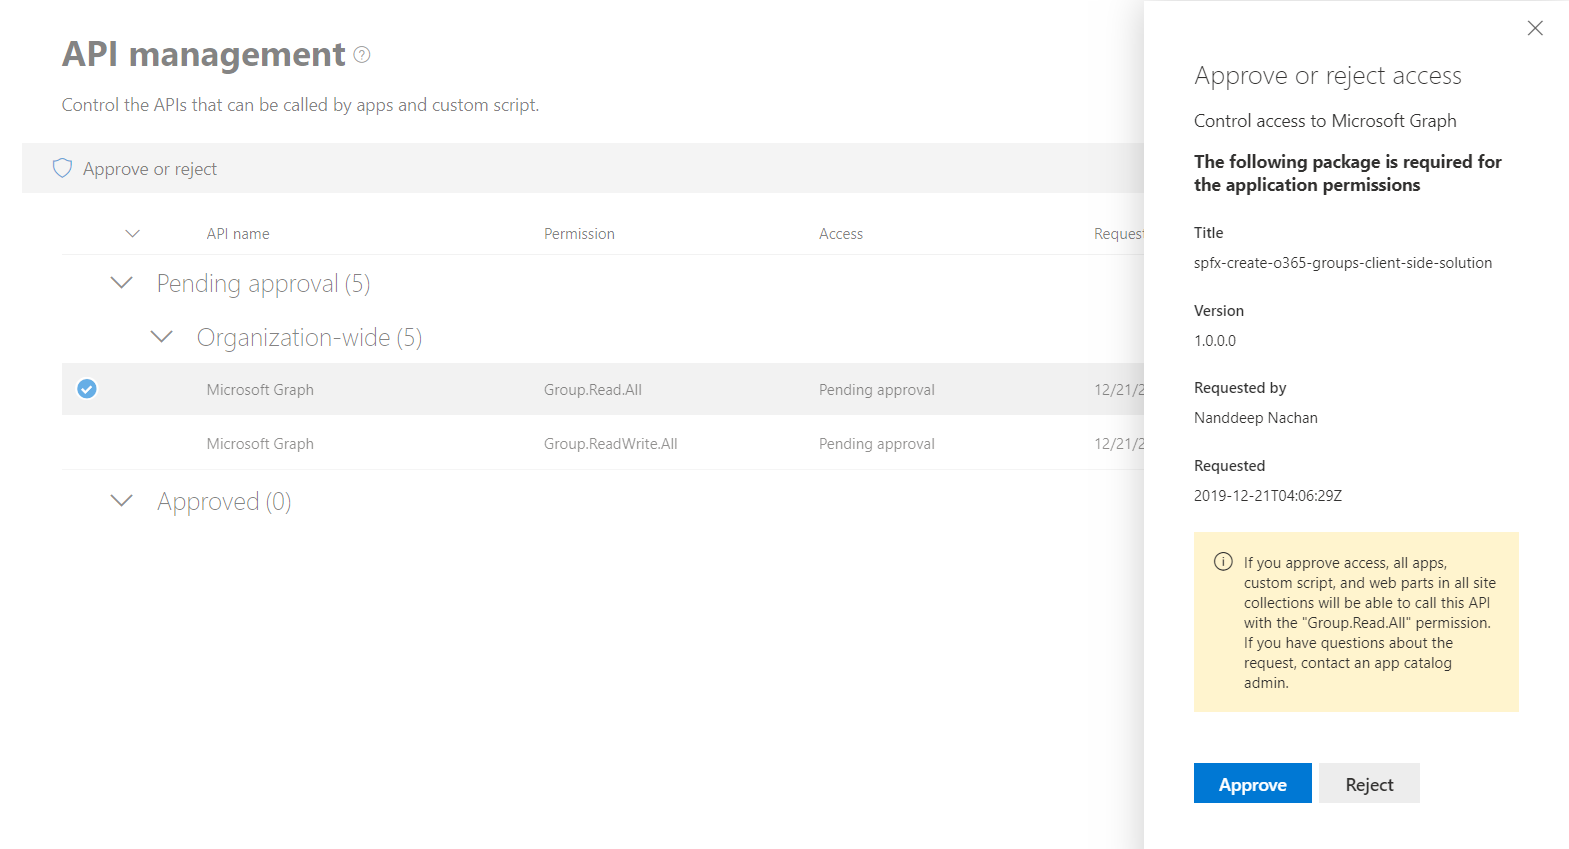Toggle the header collapse-all chevron

pos(132,234)
